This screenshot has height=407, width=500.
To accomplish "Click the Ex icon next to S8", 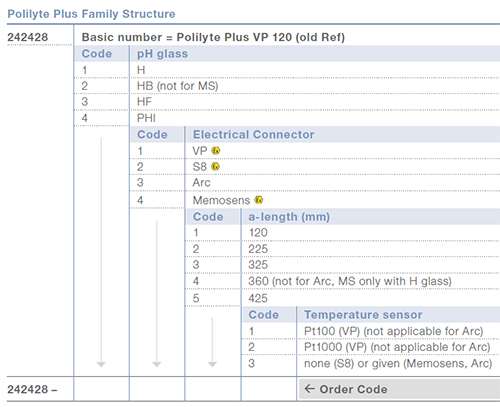I will (215, 166).
